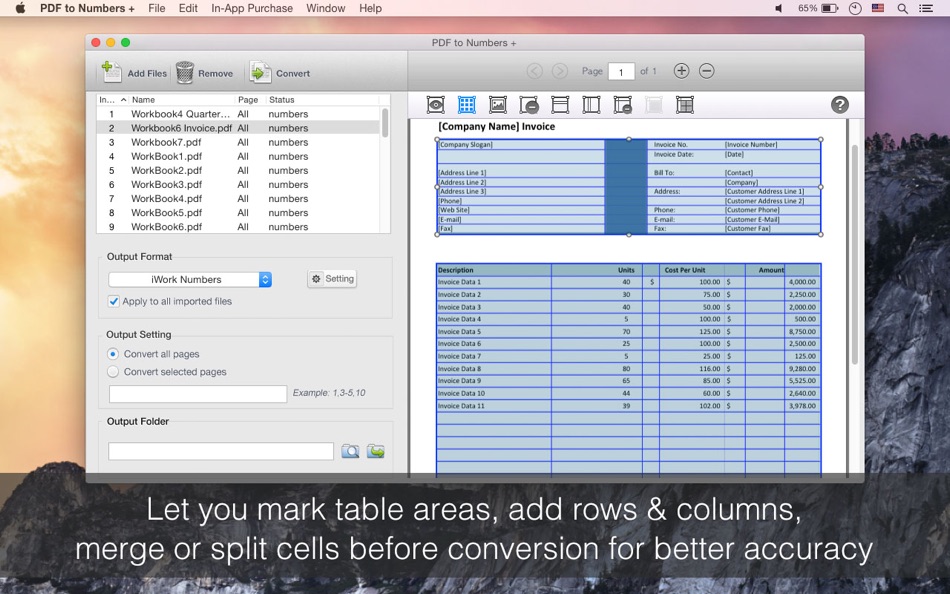Select the Workbook6 Invoice.pdf file row
The image size is (950, 594).
click(239, 128)
